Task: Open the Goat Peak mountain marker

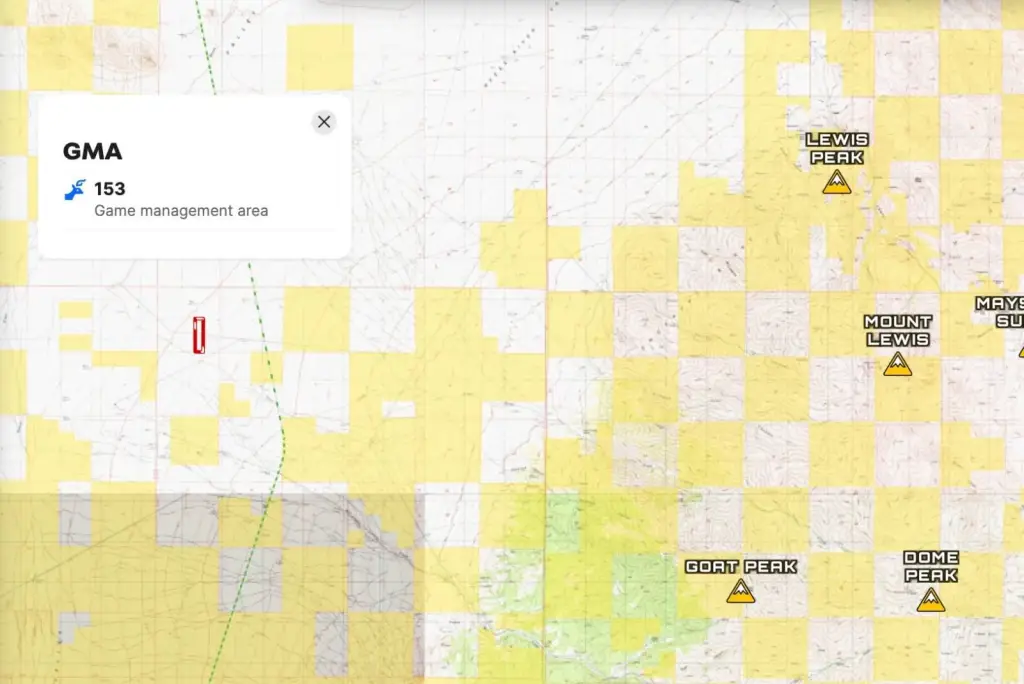Action: coord(740,591)
